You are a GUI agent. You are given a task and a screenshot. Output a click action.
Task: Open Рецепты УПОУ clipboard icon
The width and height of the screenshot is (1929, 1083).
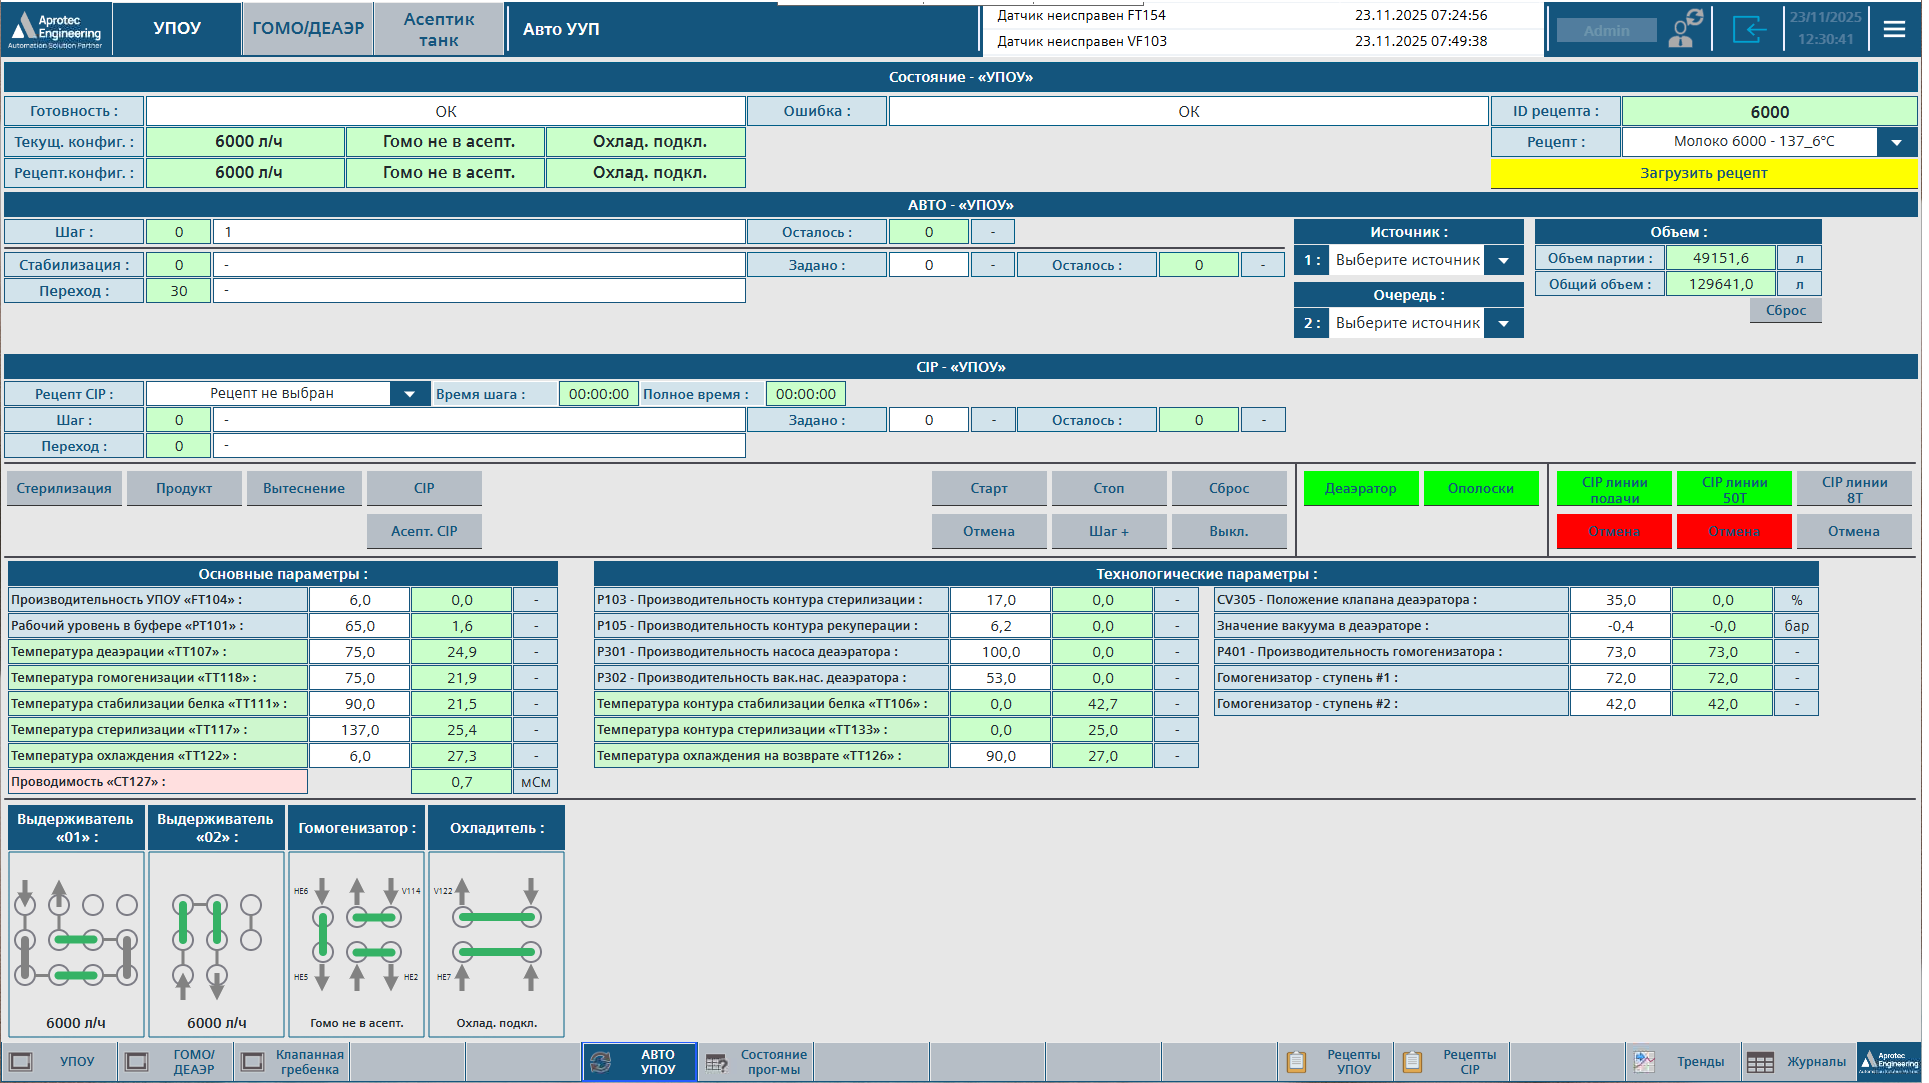1297,1062
